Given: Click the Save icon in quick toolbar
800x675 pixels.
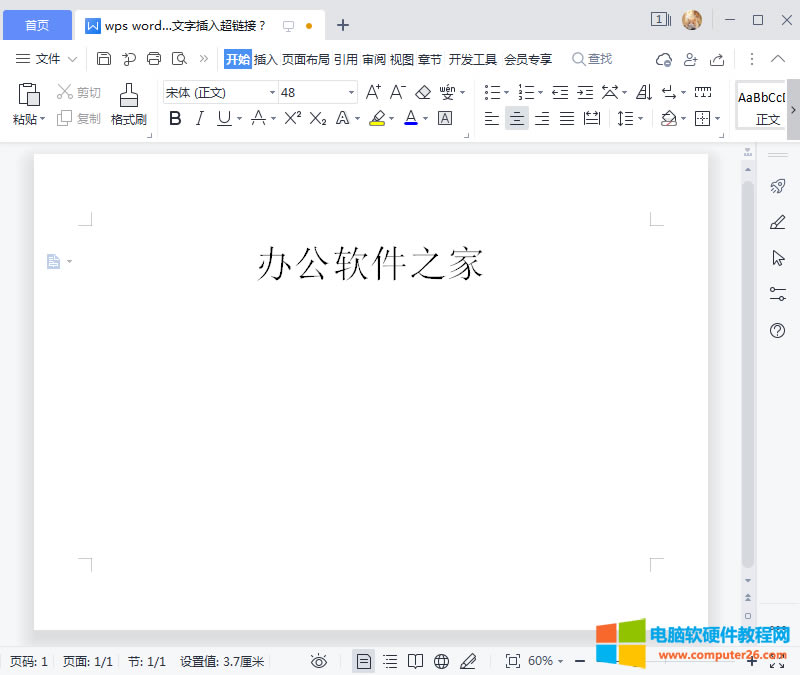Looking at the screenshot, I should (x=104, y=59).
